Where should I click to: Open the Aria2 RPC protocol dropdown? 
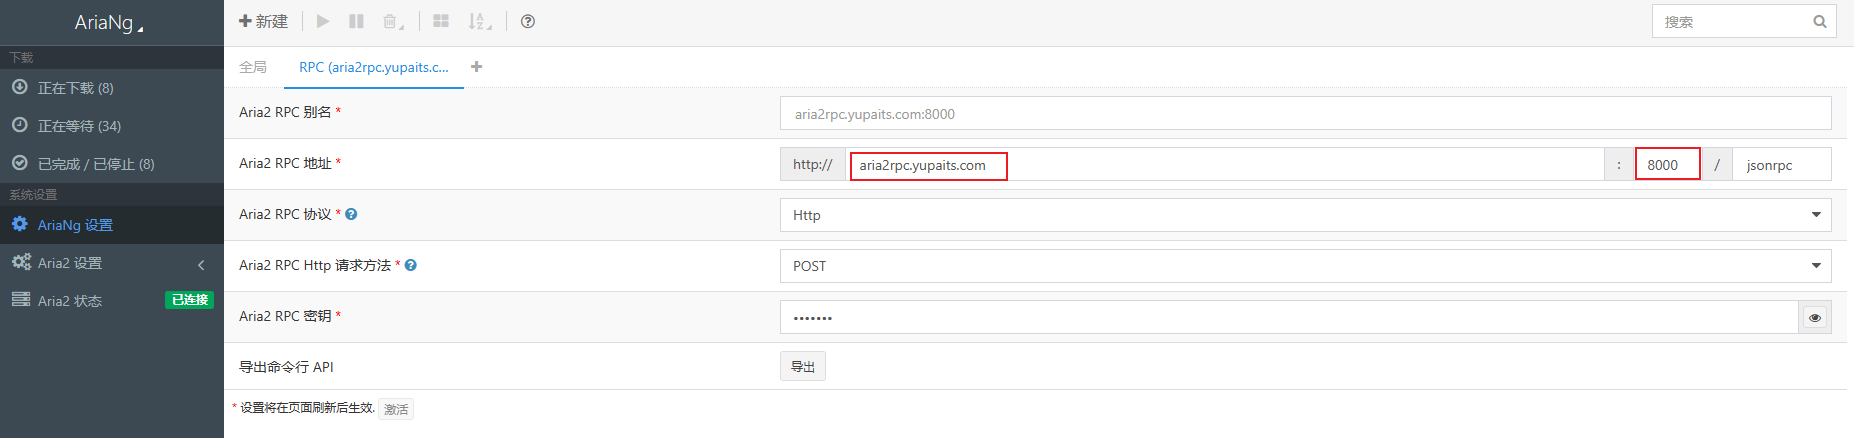coord(1305,215)
